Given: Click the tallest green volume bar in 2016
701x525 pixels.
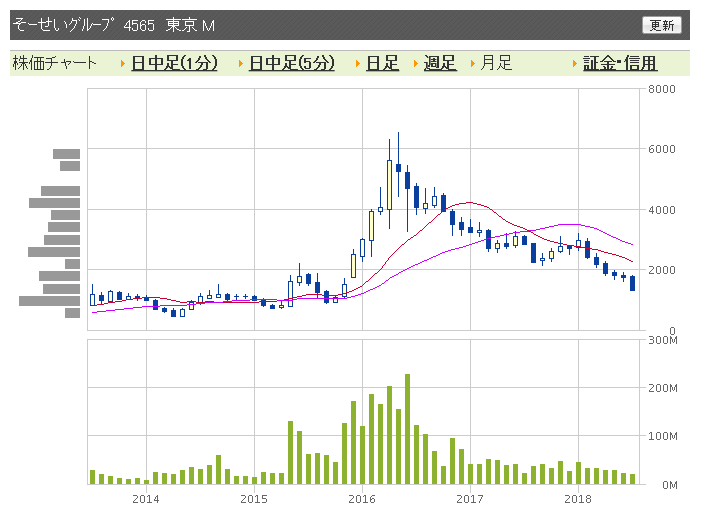Looking at the screenshot, I should tap(407, 429).
